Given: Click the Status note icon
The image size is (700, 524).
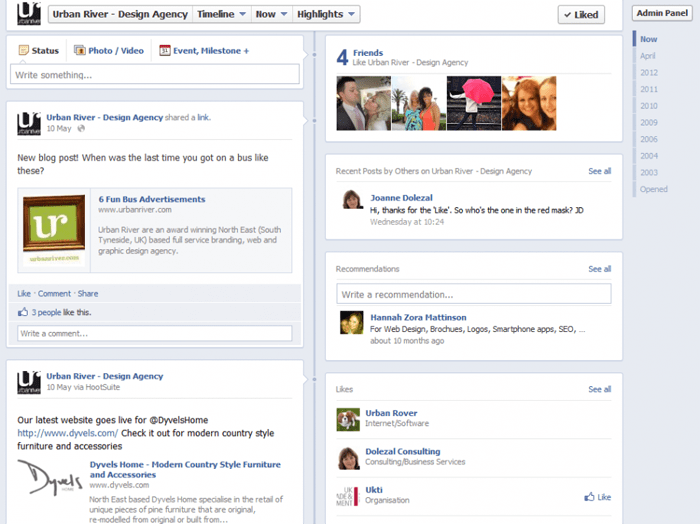Looking at the screenshot, I should point(24,50).
